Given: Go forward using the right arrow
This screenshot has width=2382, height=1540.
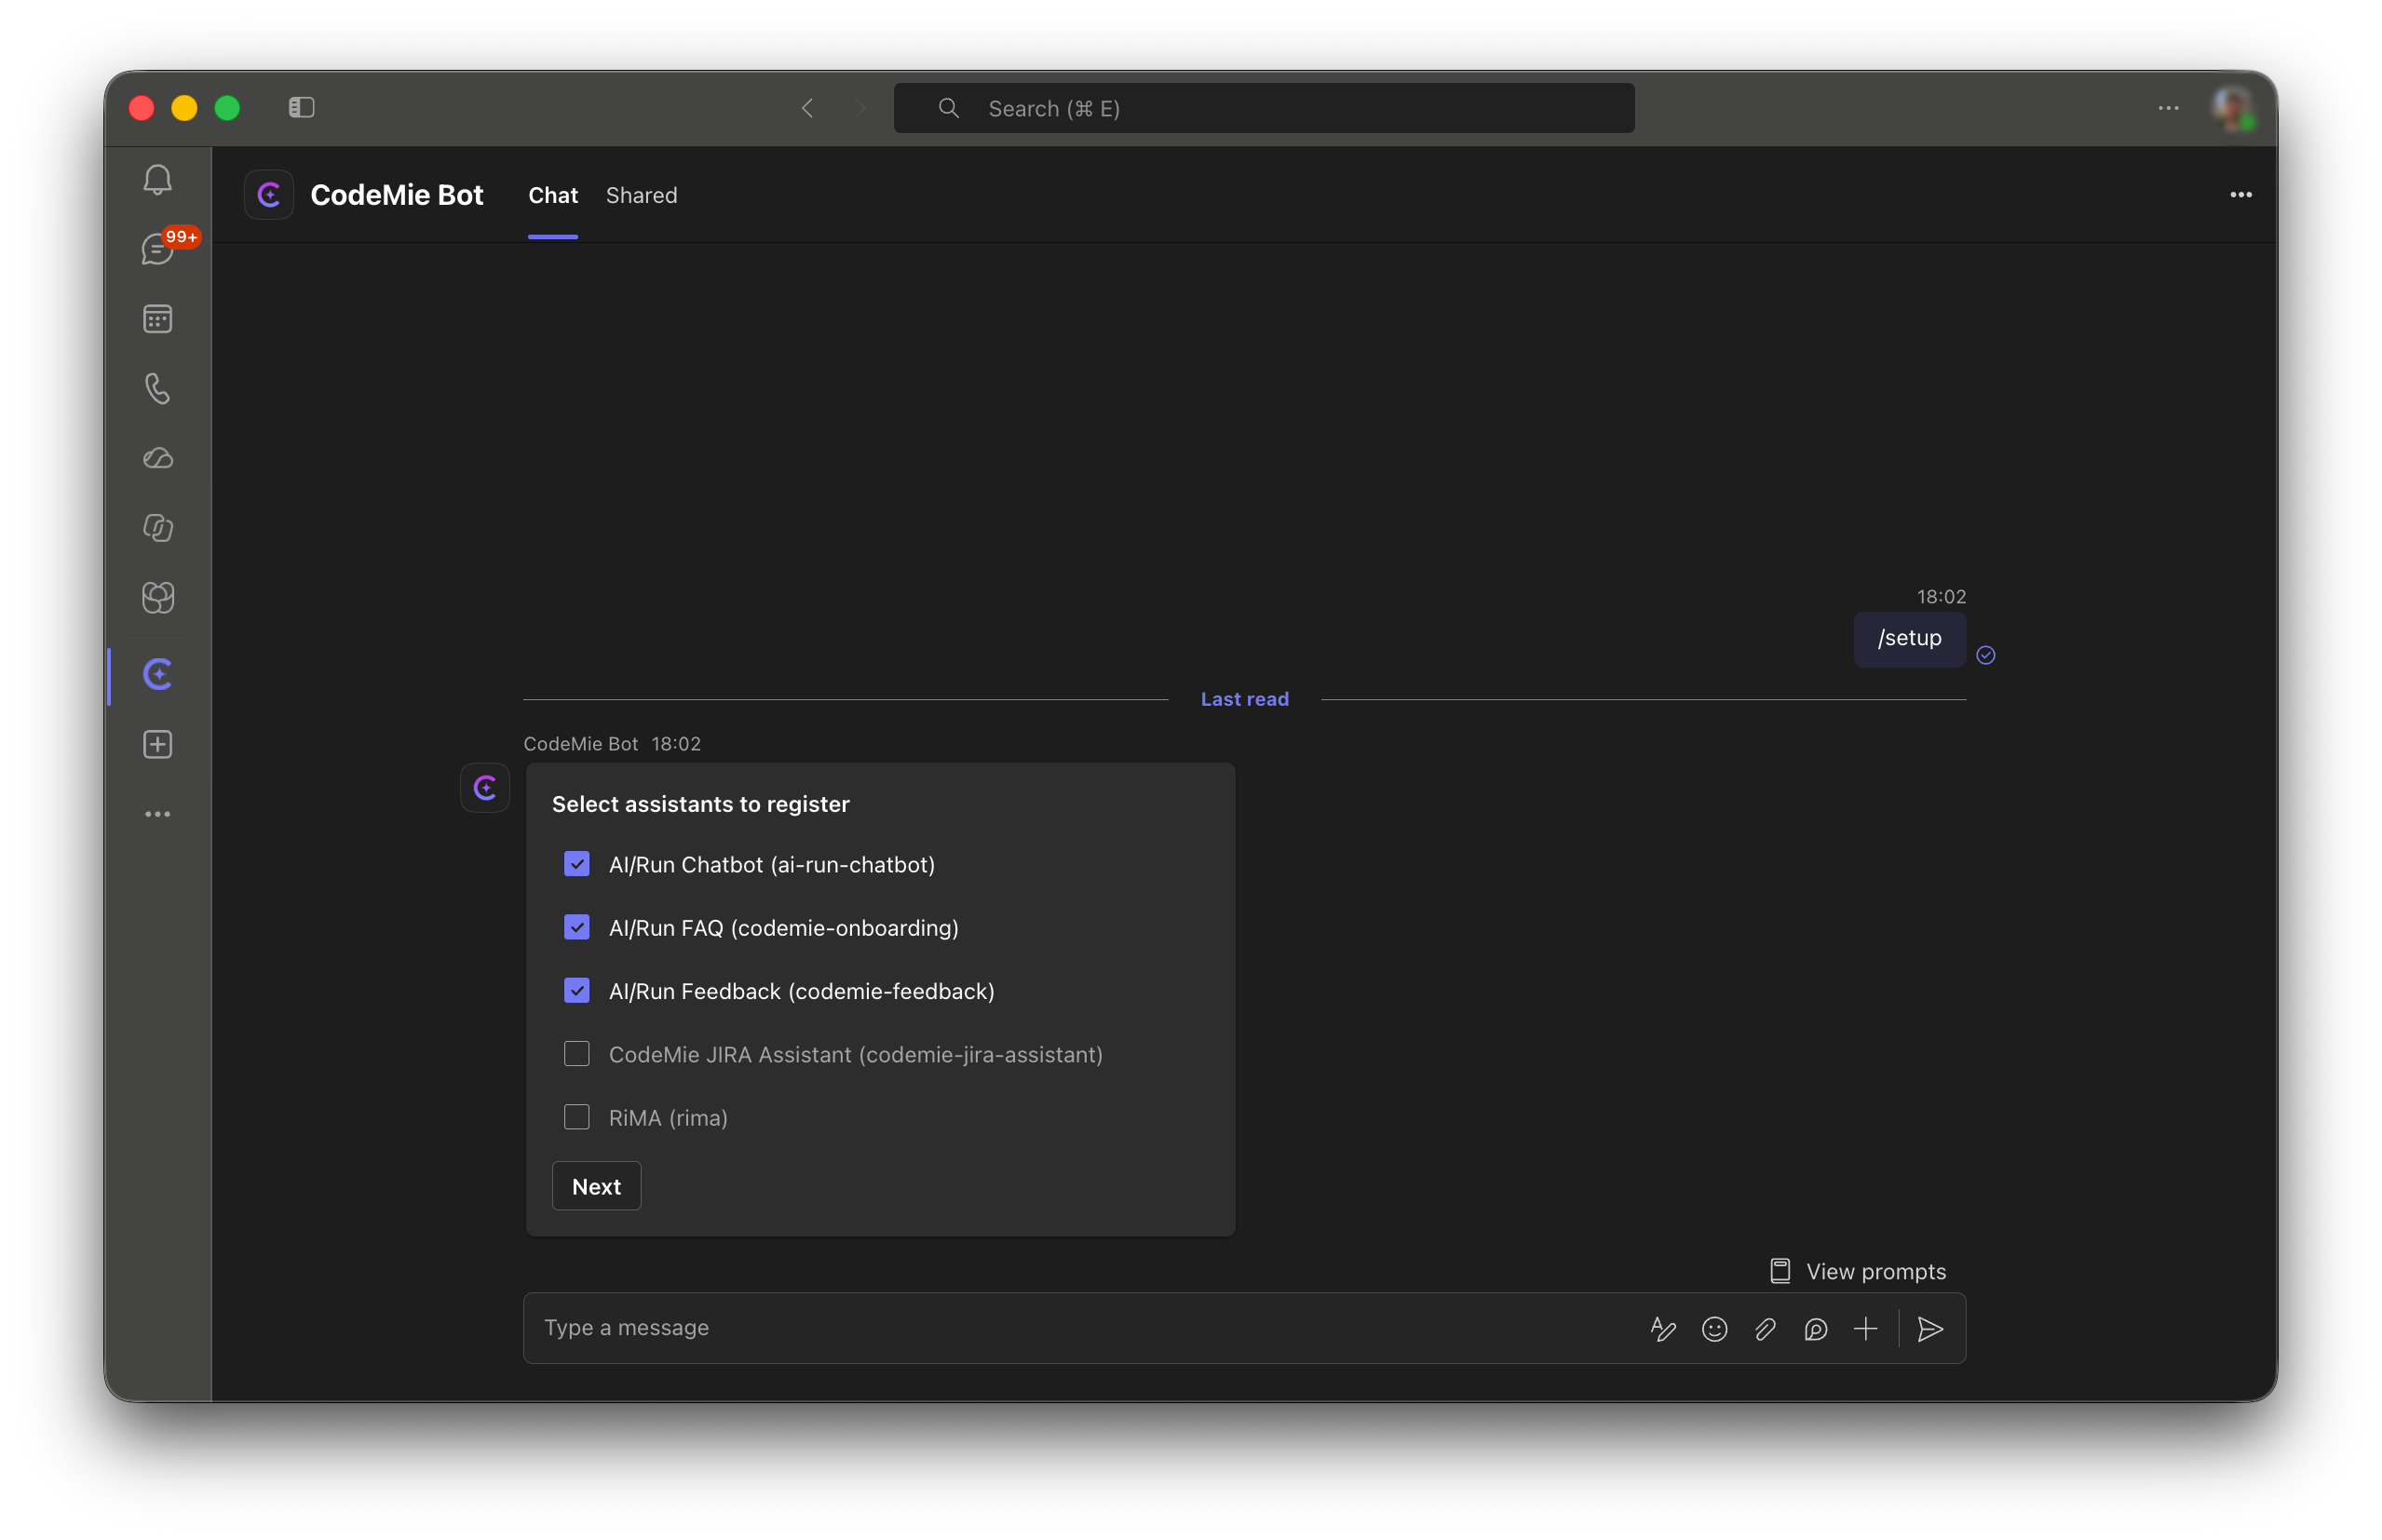Looking at the screenshot, I should point(859,108).
